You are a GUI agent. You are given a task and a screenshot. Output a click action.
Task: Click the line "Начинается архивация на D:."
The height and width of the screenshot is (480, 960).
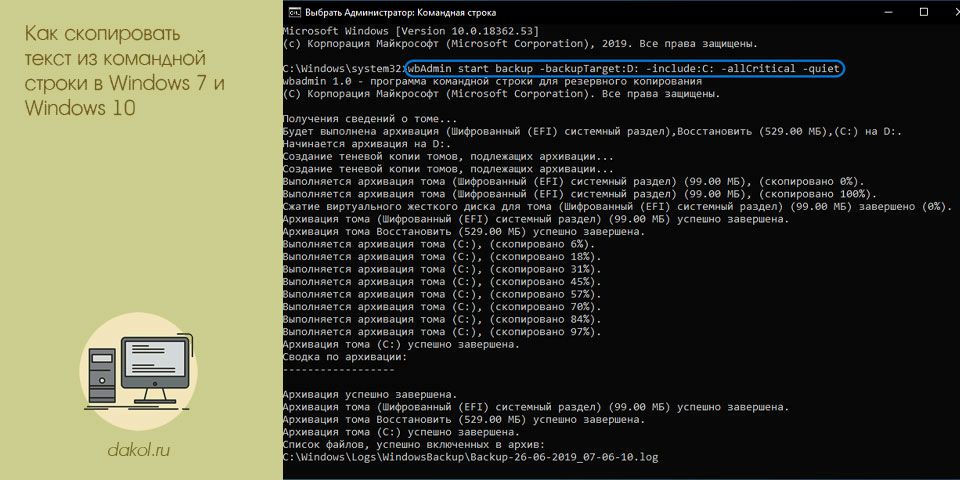point(367,144)
